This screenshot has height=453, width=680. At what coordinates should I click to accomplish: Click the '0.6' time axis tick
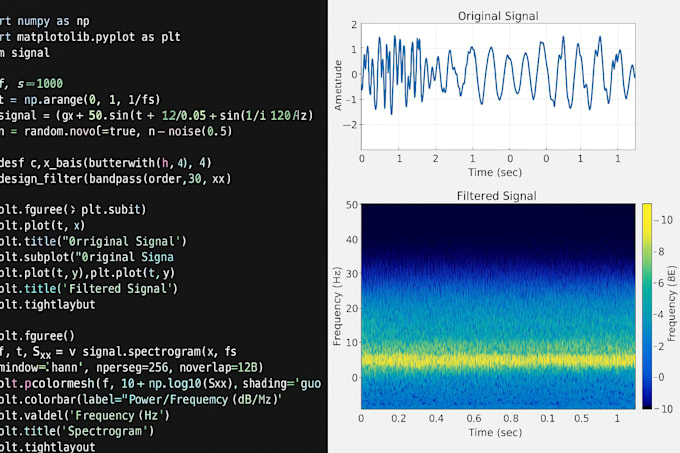pyautogui.click(x=474, y=418)
